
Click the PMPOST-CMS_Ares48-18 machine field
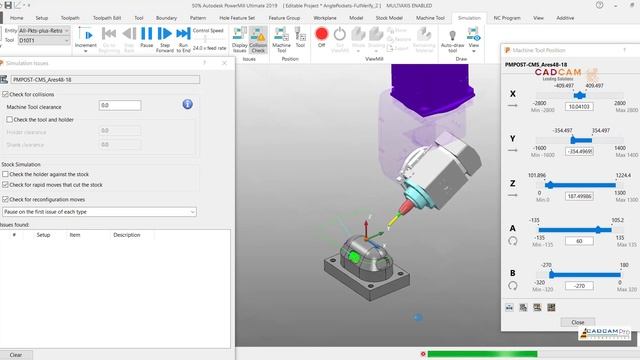(x=105, y=80)
